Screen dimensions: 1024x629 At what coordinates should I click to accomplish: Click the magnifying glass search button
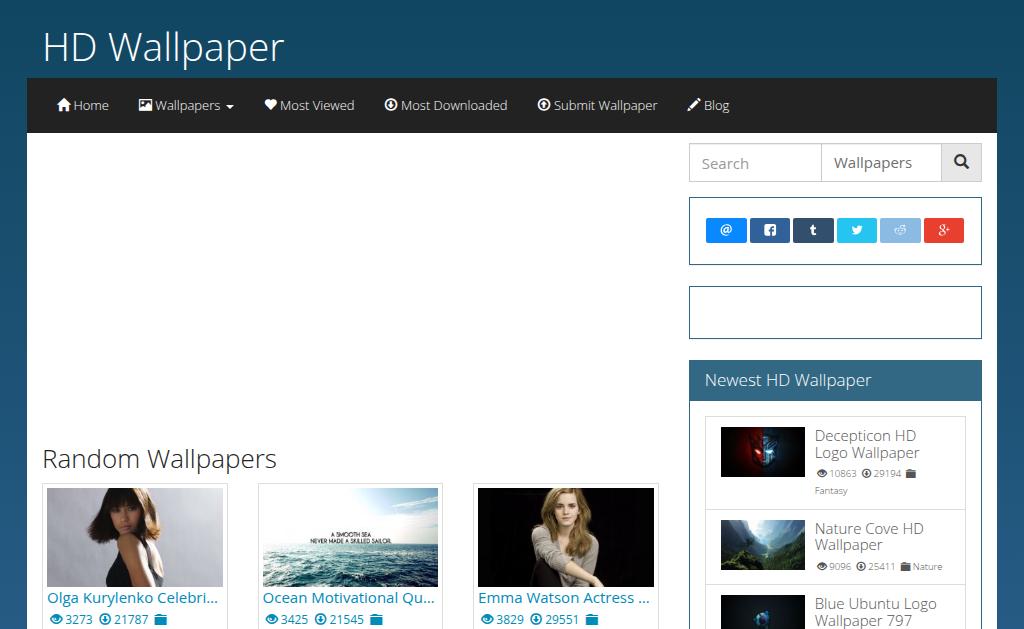961,162
